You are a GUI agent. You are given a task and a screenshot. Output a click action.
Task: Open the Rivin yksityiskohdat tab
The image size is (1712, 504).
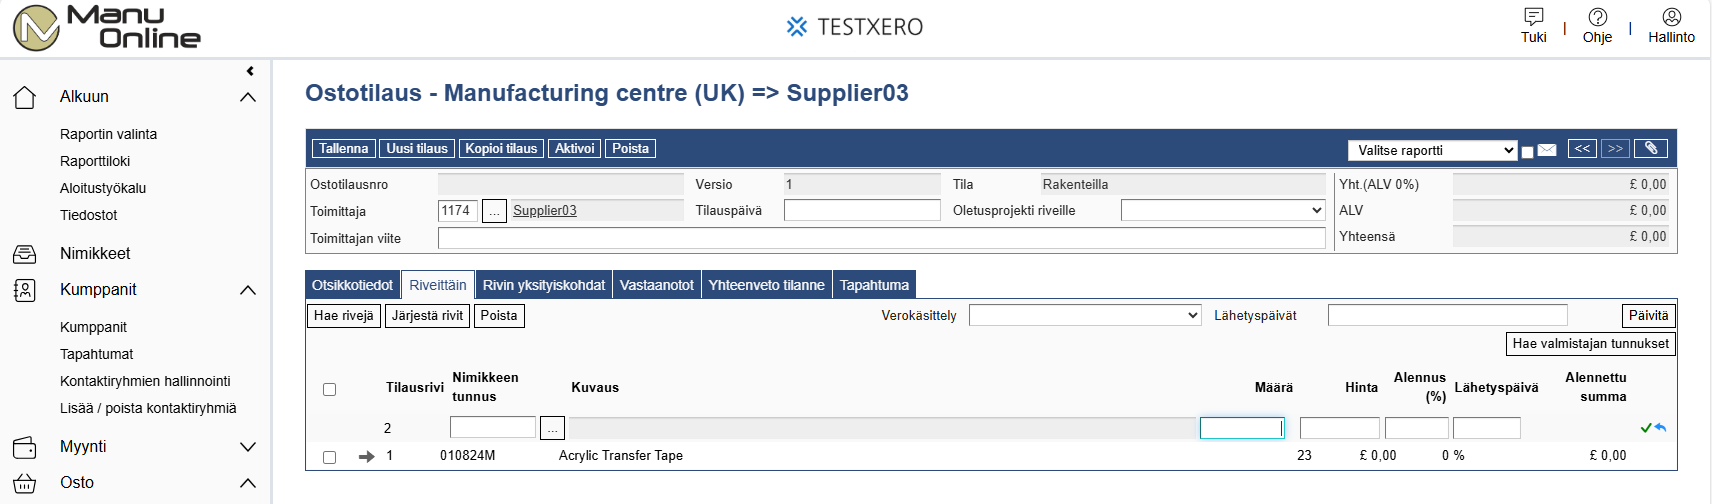(x=544, y=285)
